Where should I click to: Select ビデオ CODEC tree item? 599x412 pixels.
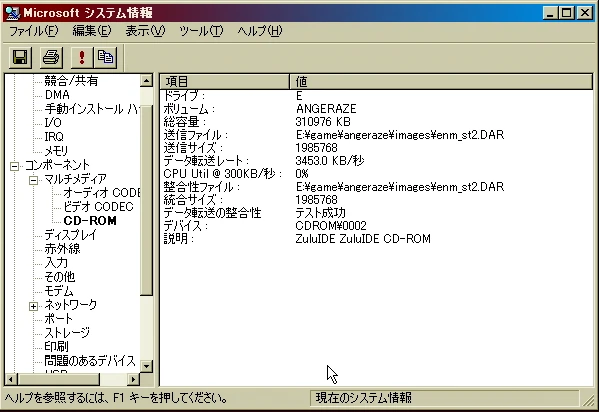[x=98, y=207]
